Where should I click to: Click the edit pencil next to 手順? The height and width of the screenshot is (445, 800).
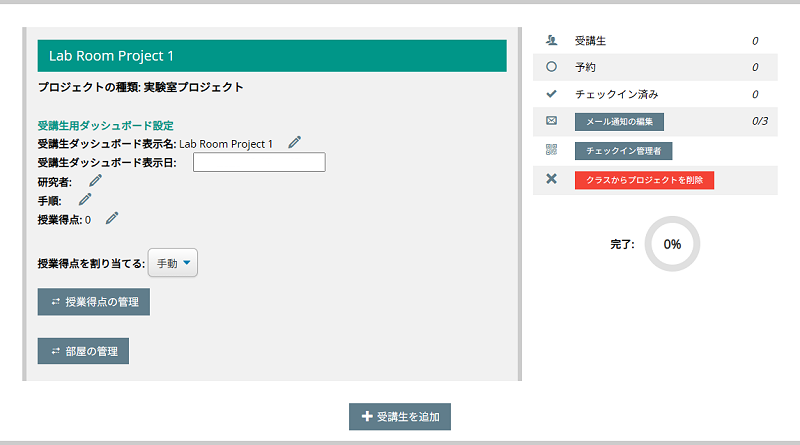[x=85, y=200]
